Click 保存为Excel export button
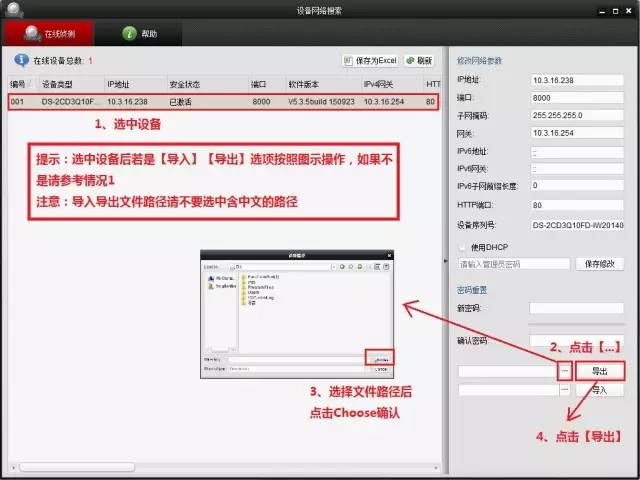 pos(371,60)
